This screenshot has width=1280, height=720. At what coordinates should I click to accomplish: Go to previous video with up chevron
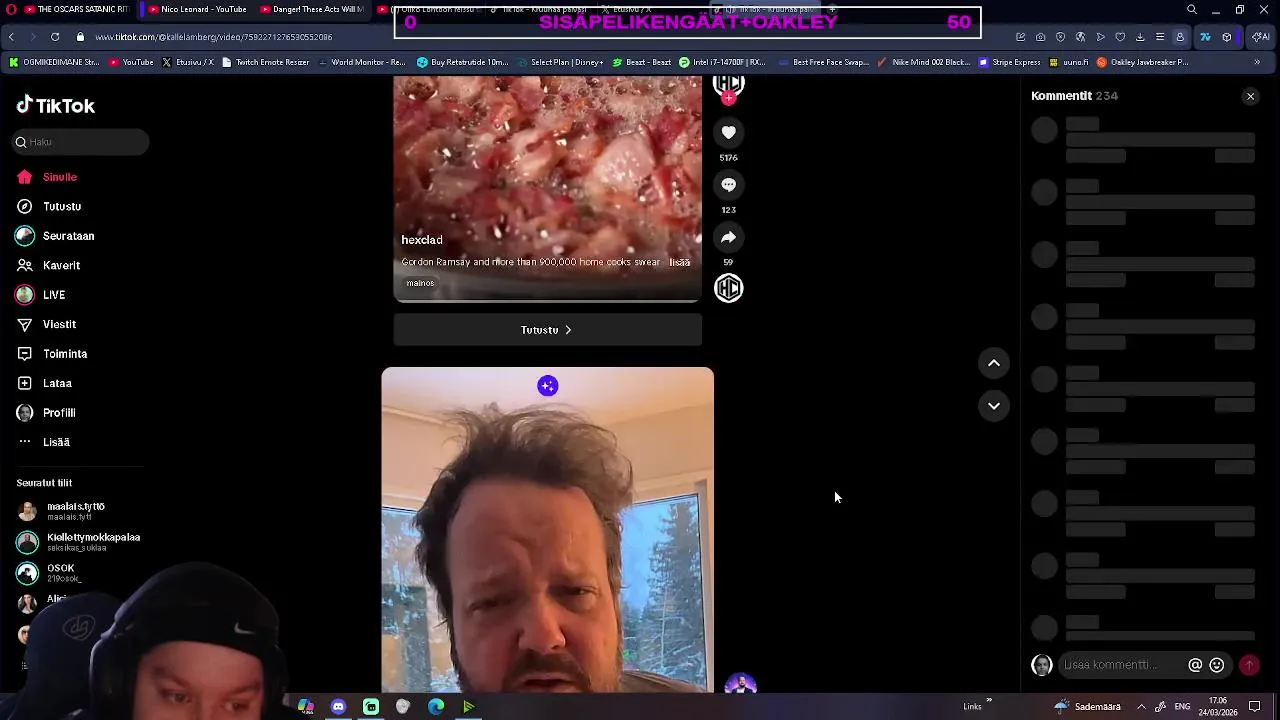coord(994,363)
